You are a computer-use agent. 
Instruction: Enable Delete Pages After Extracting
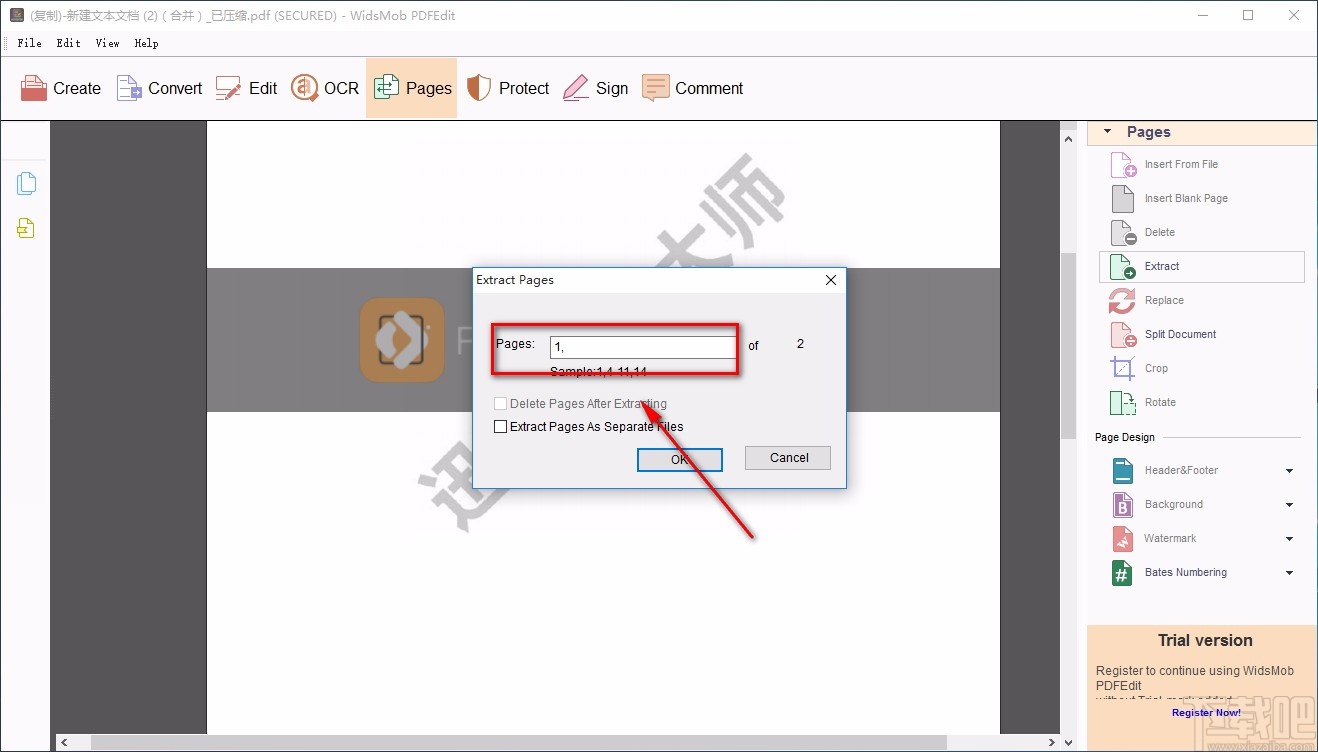click(501, 403)
